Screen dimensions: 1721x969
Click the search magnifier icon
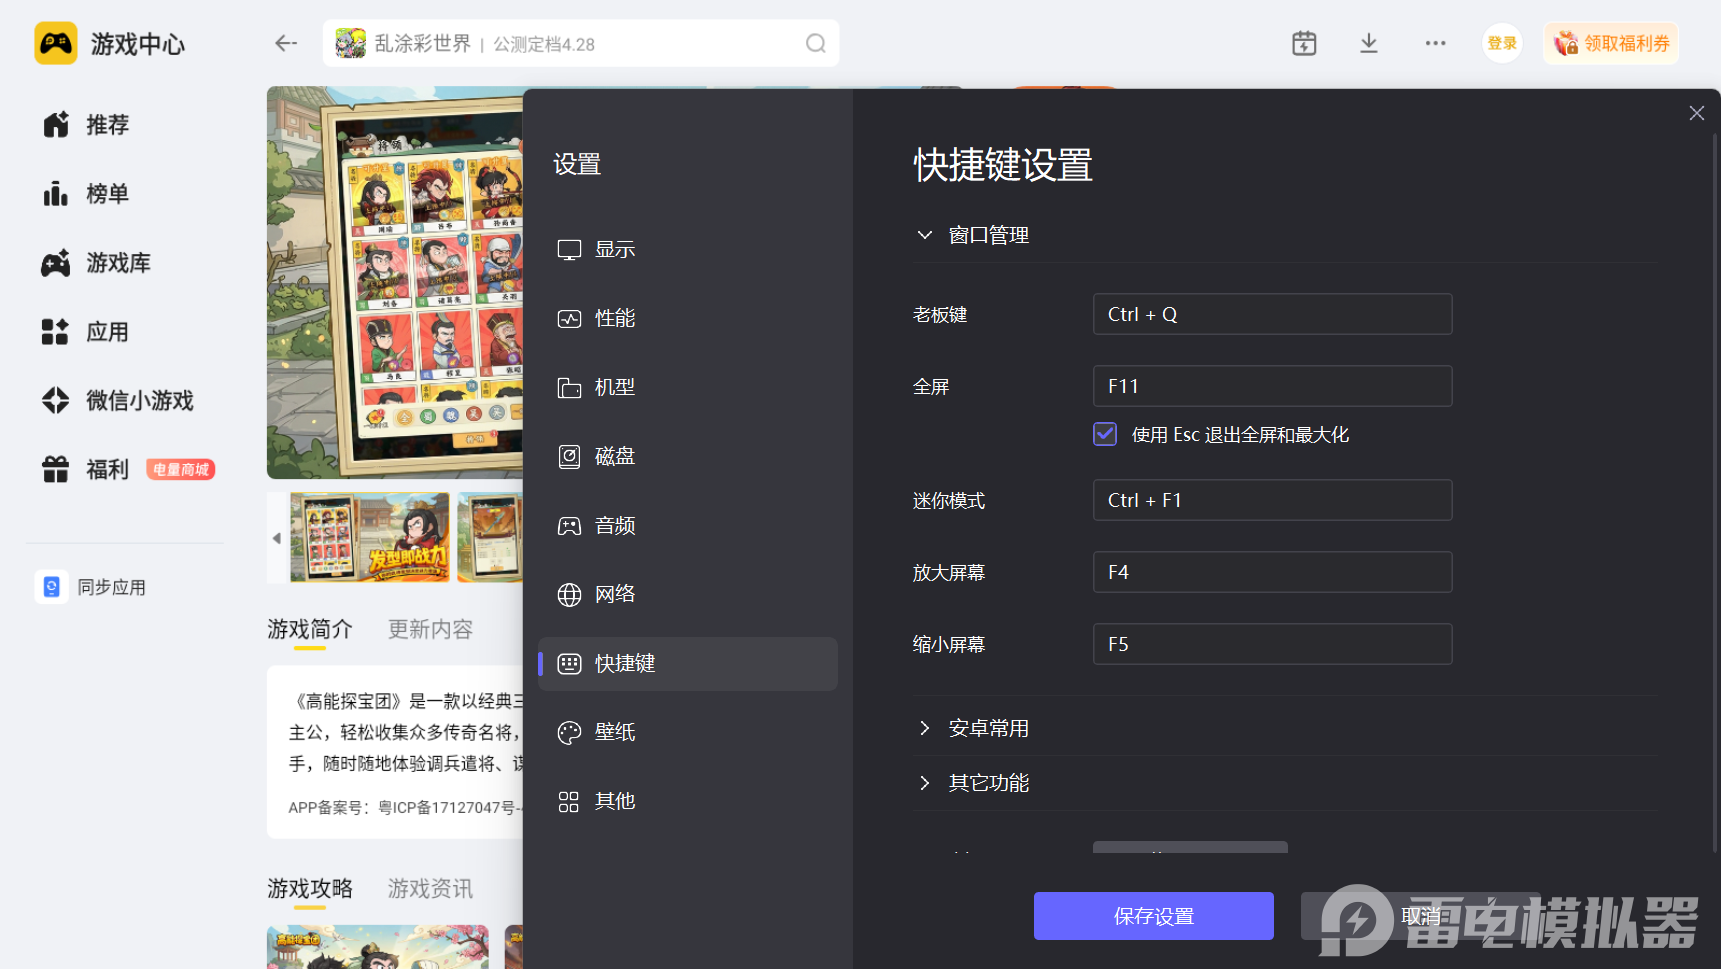pos(815,43)
